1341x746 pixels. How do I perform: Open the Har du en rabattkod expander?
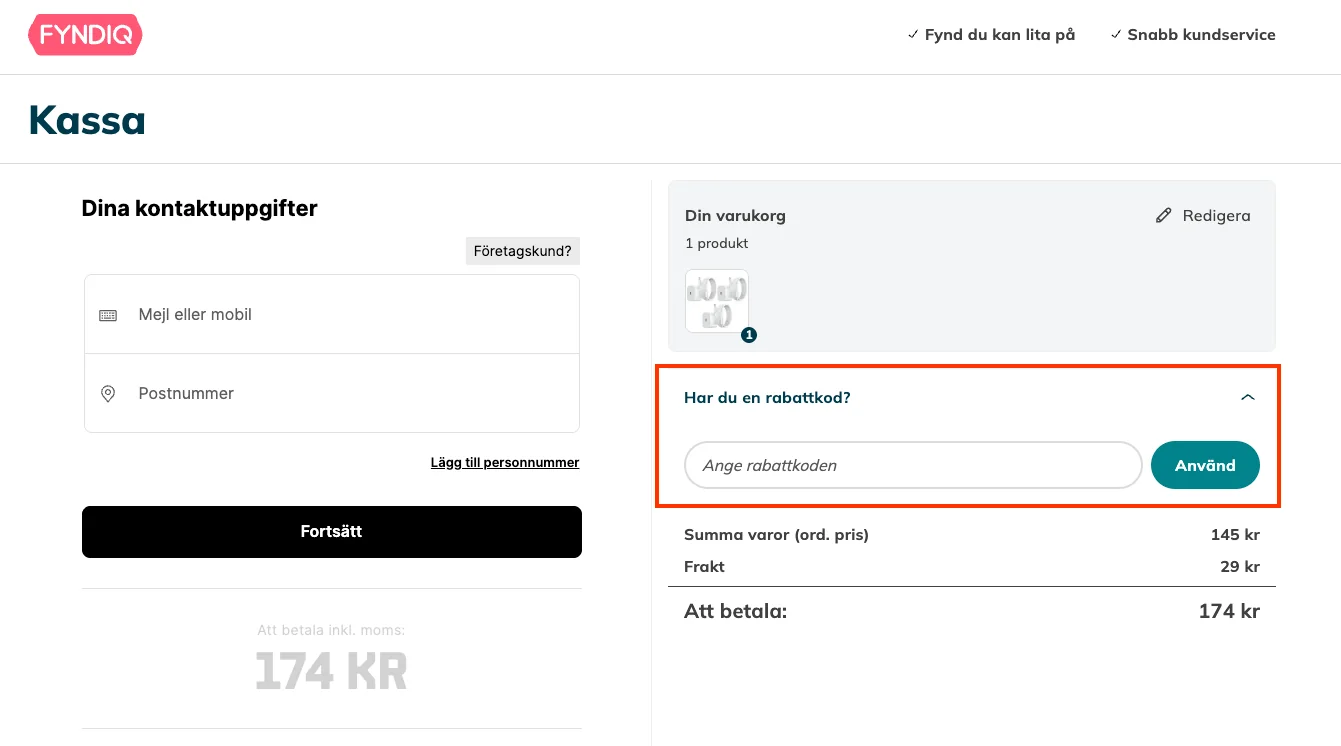point(767,397)
